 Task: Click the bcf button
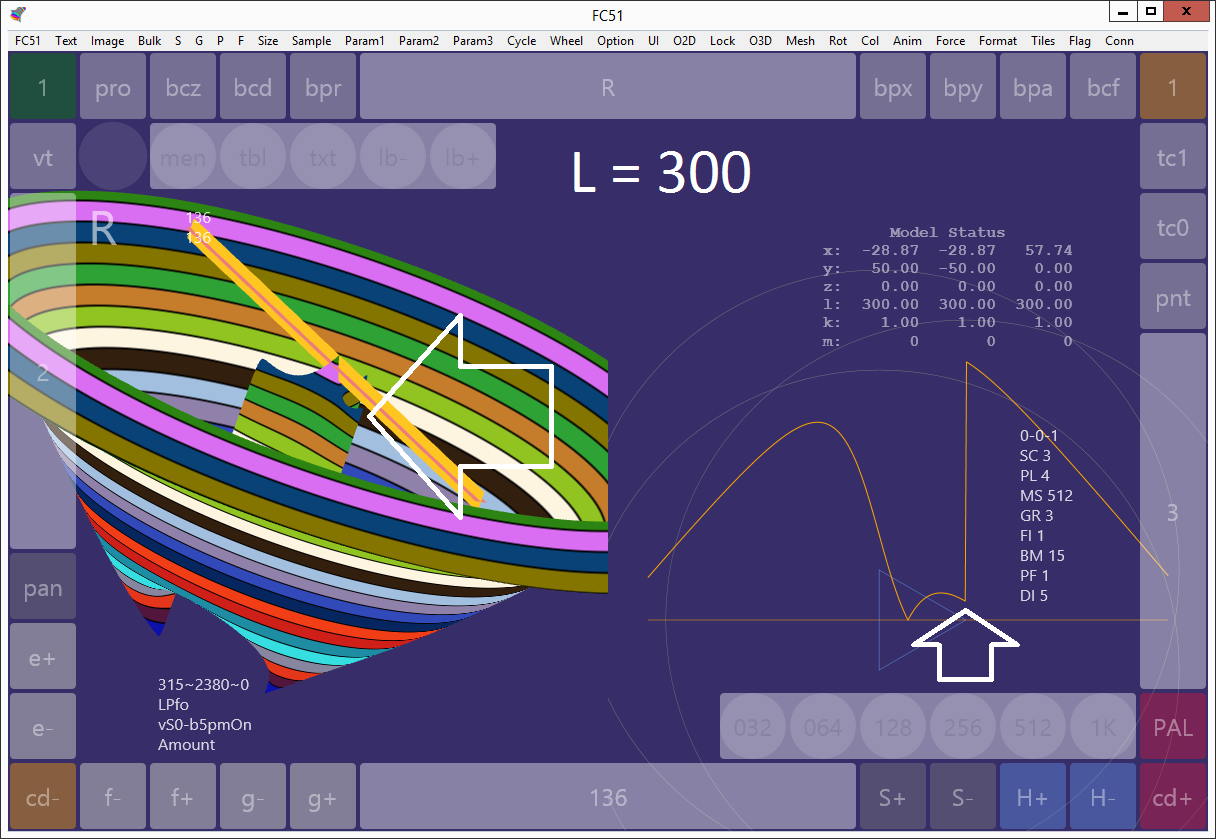tap(1103, 87)
